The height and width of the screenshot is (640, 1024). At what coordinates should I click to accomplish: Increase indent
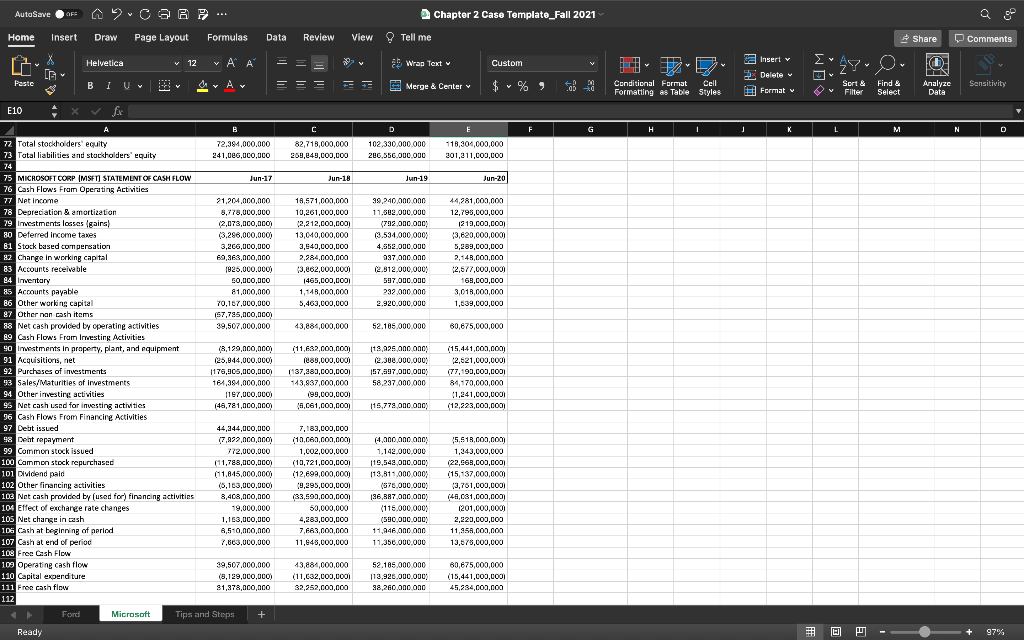point(367,86)
